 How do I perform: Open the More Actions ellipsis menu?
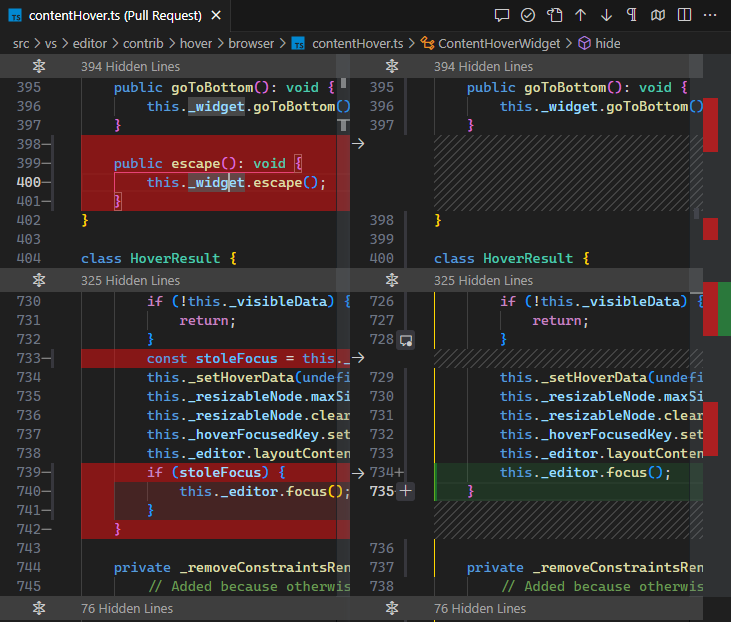pyautogui.click(x=709, y=16)
